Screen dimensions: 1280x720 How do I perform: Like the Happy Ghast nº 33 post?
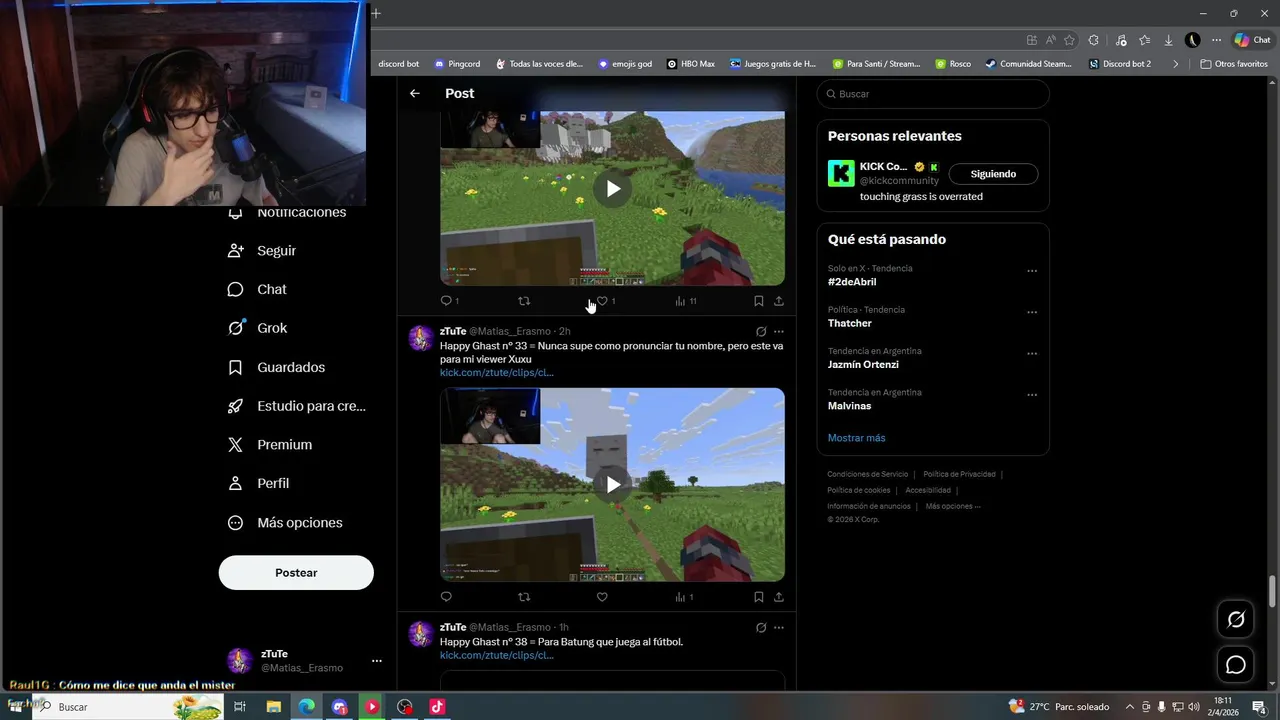602,597
